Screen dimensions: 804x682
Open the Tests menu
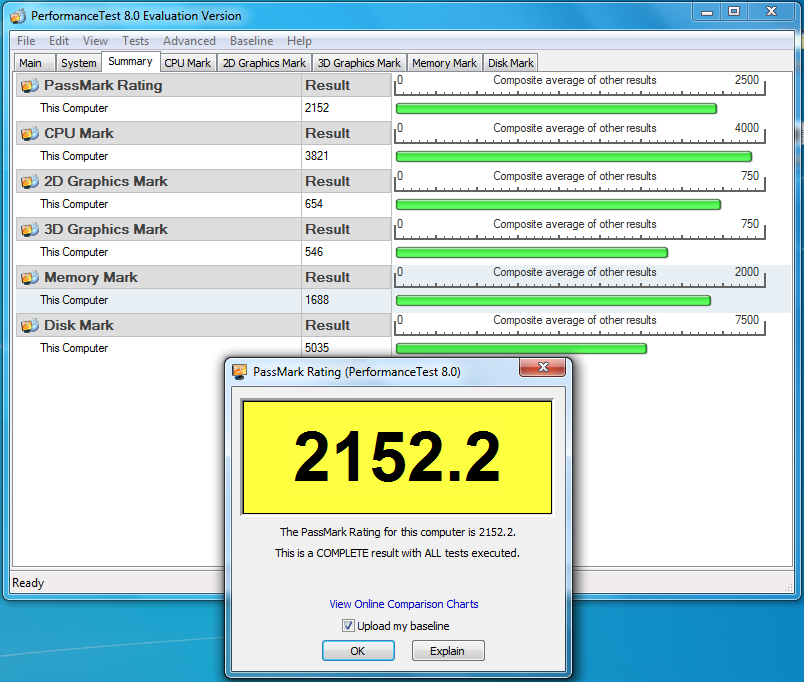pos(135,41)
